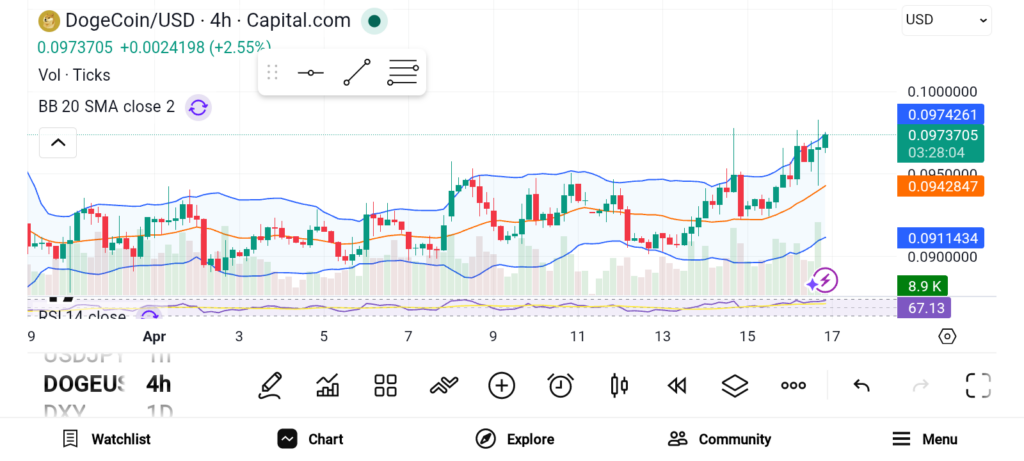Viewport: 1024px width, 461px height.
Task: Collapse the indicator legend with chevron
Action: pos(58,143)
